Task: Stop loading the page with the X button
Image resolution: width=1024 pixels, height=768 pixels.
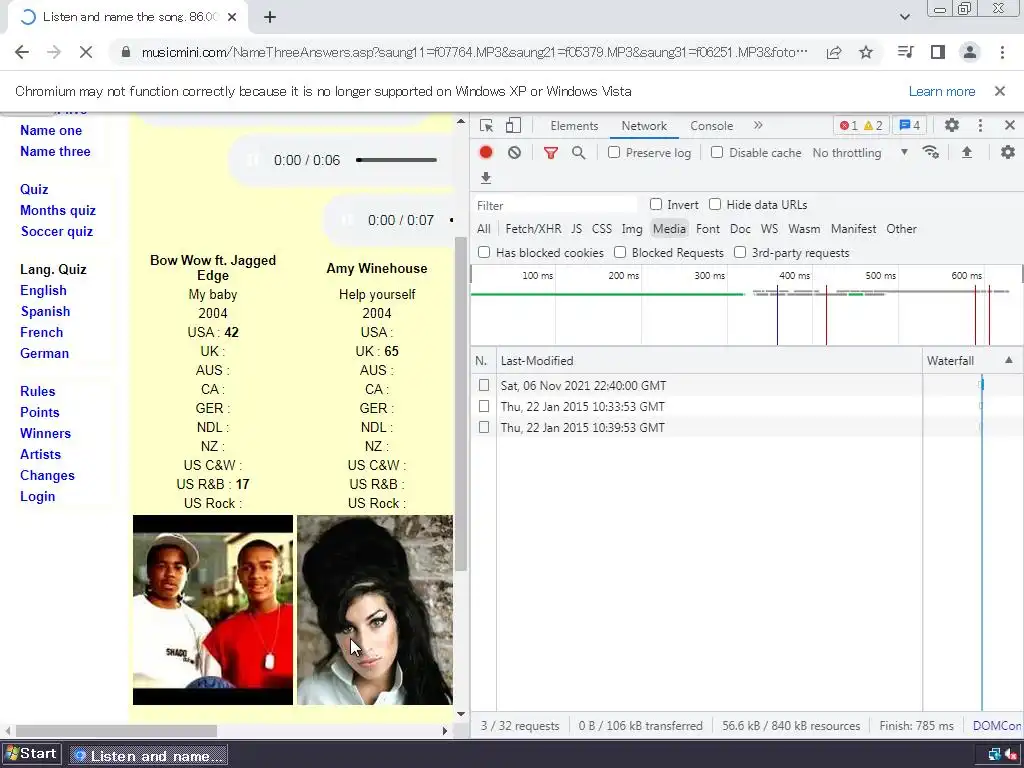Action: (x=86, y=52)
